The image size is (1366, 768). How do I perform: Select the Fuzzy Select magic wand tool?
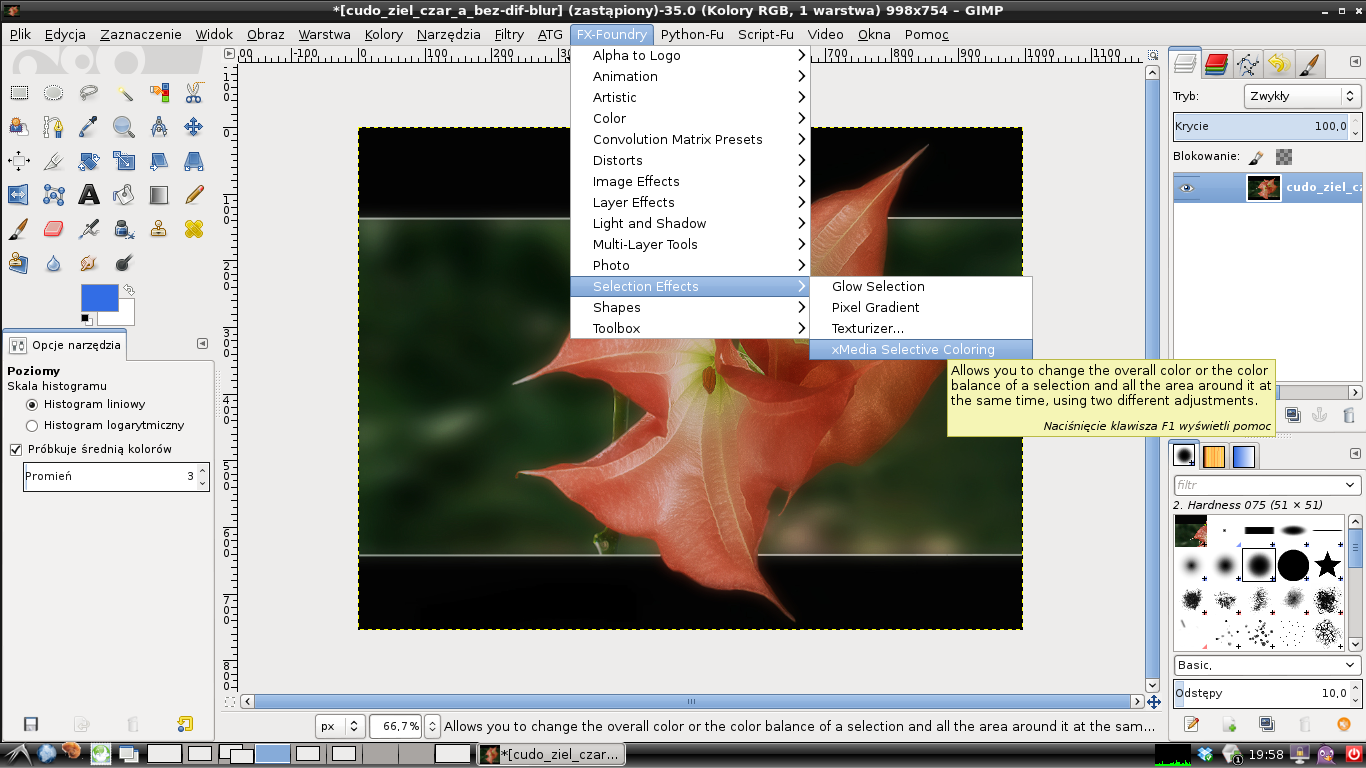(x=124, y=93)
